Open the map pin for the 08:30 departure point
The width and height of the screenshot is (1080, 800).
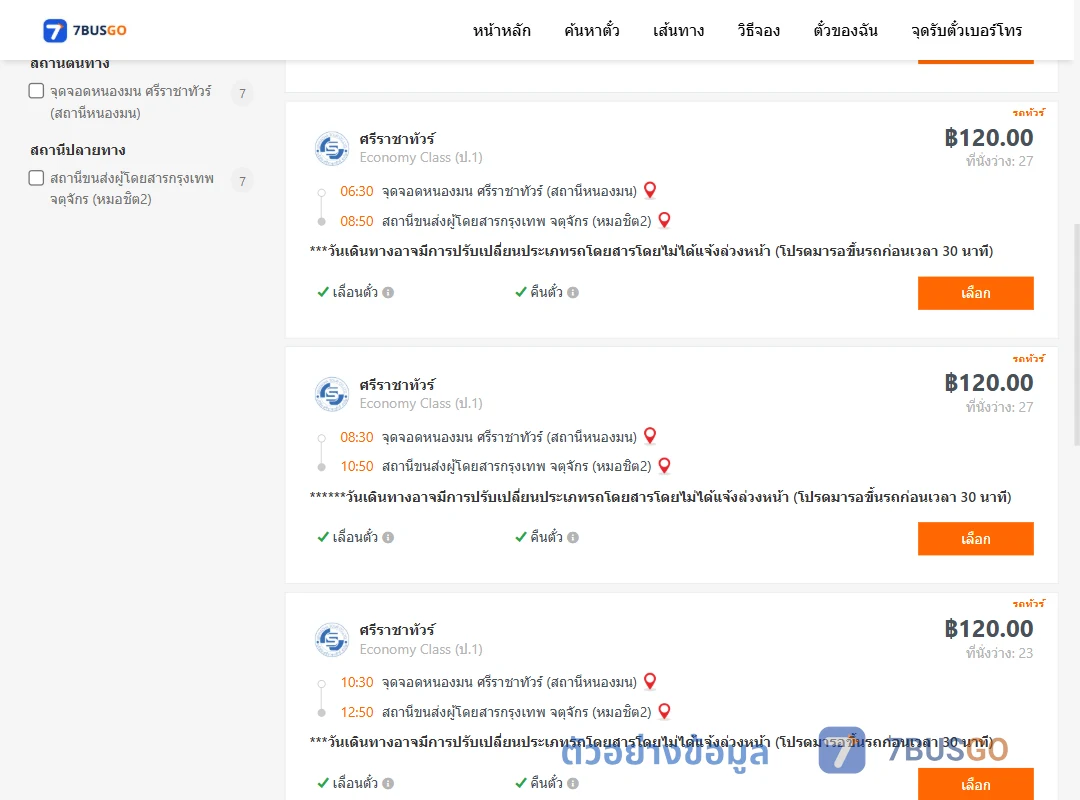tap(650, 436)
